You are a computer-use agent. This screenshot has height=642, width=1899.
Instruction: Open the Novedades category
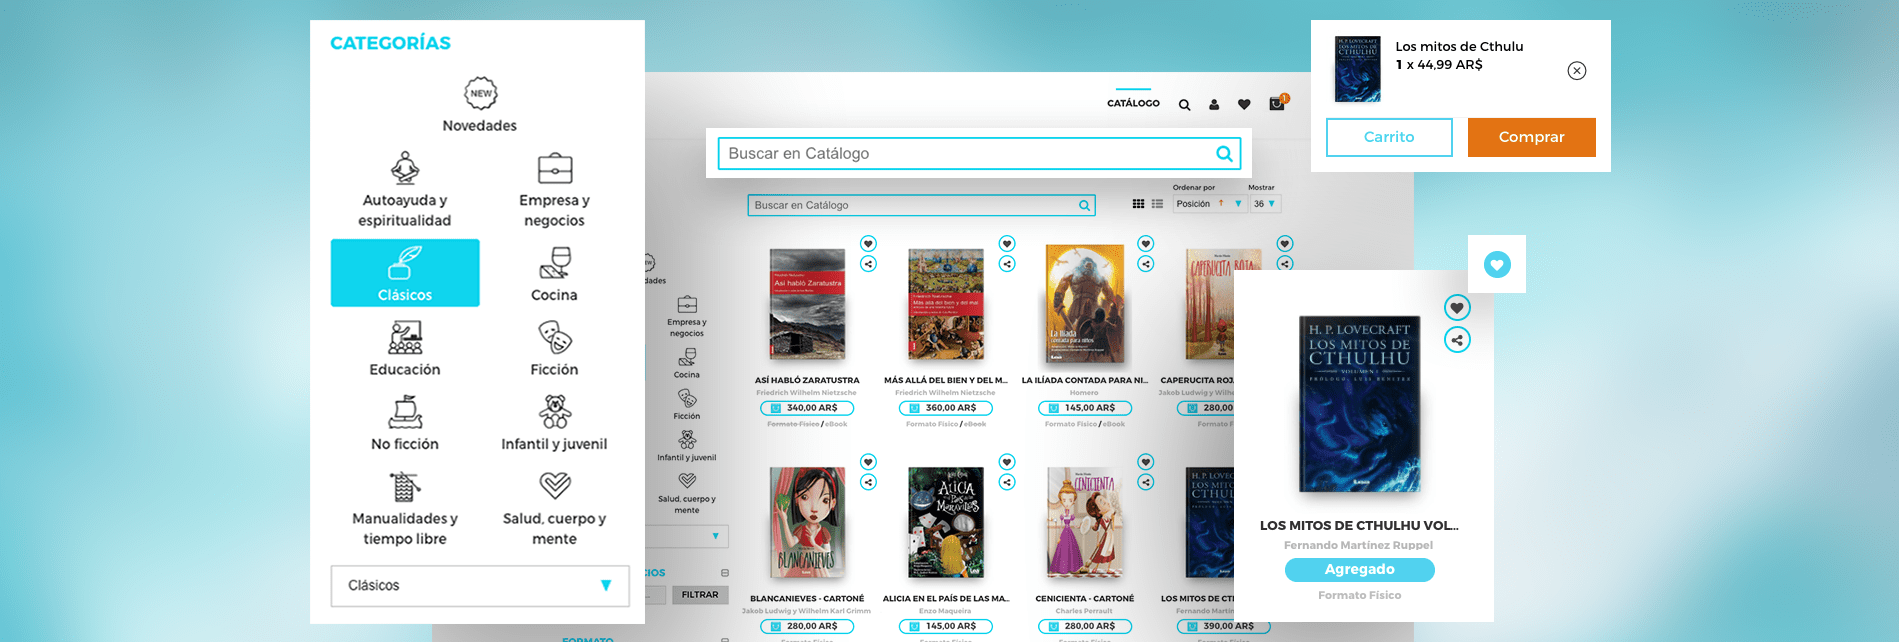coord(480,105)
